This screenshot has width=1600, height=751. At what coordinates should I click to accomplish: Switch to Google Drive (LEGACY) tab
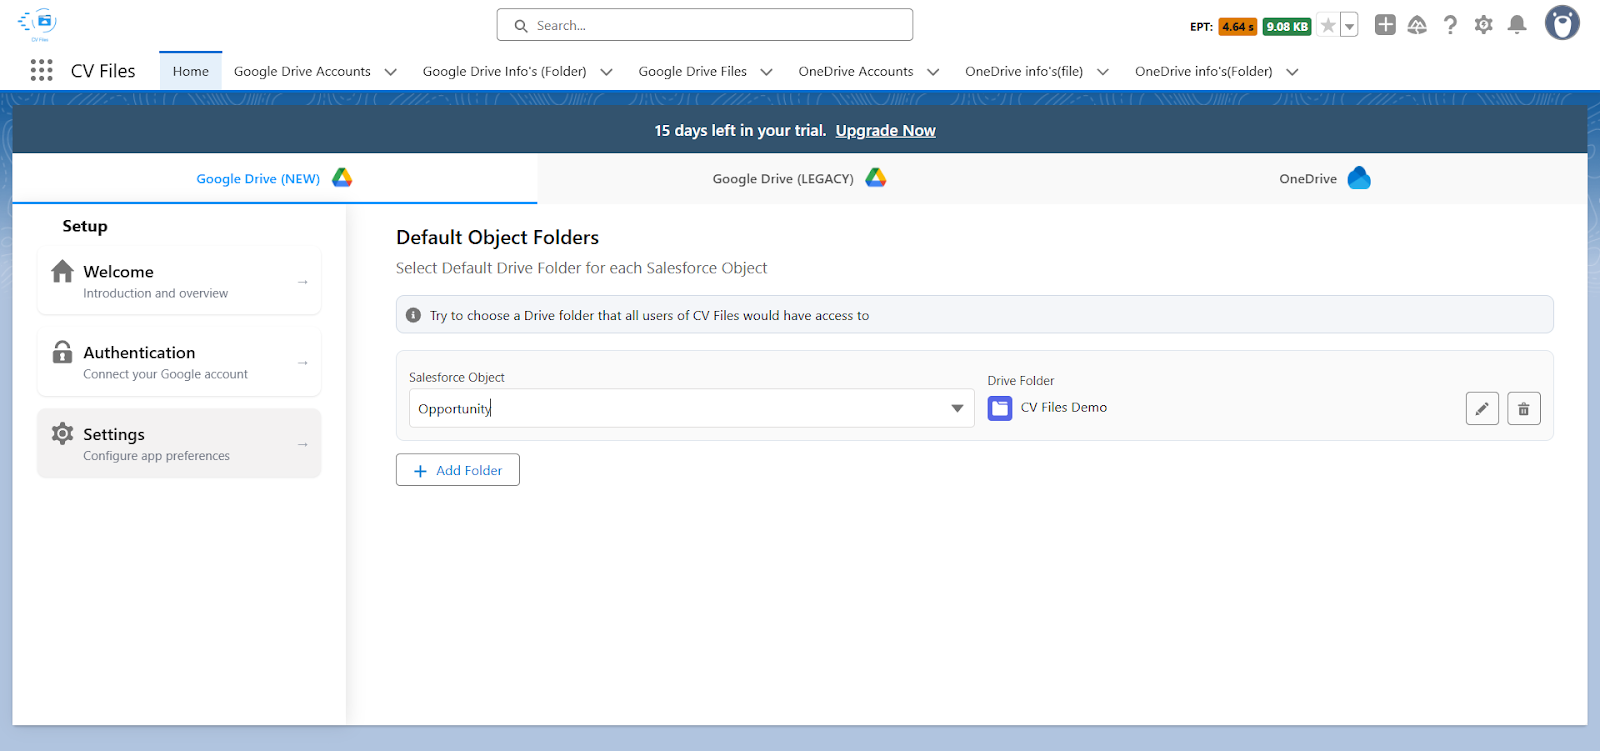[799, 178]
